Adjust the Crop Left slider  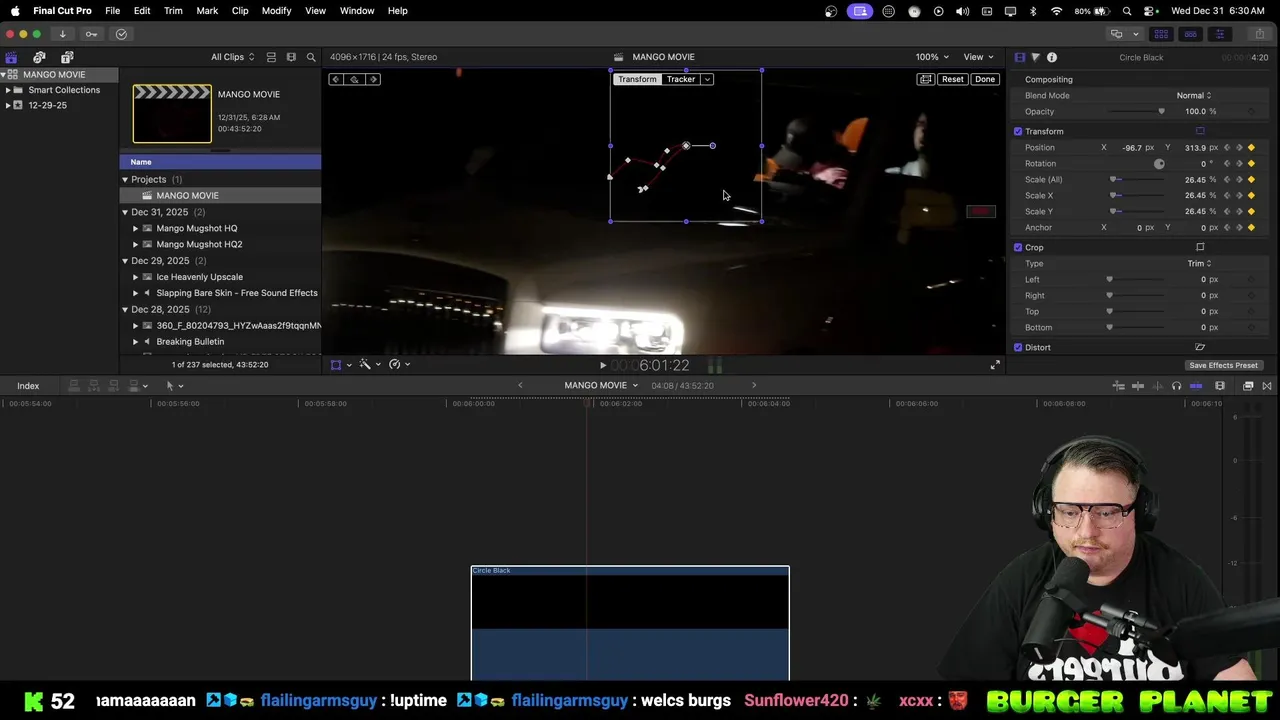pos(1136,280)
